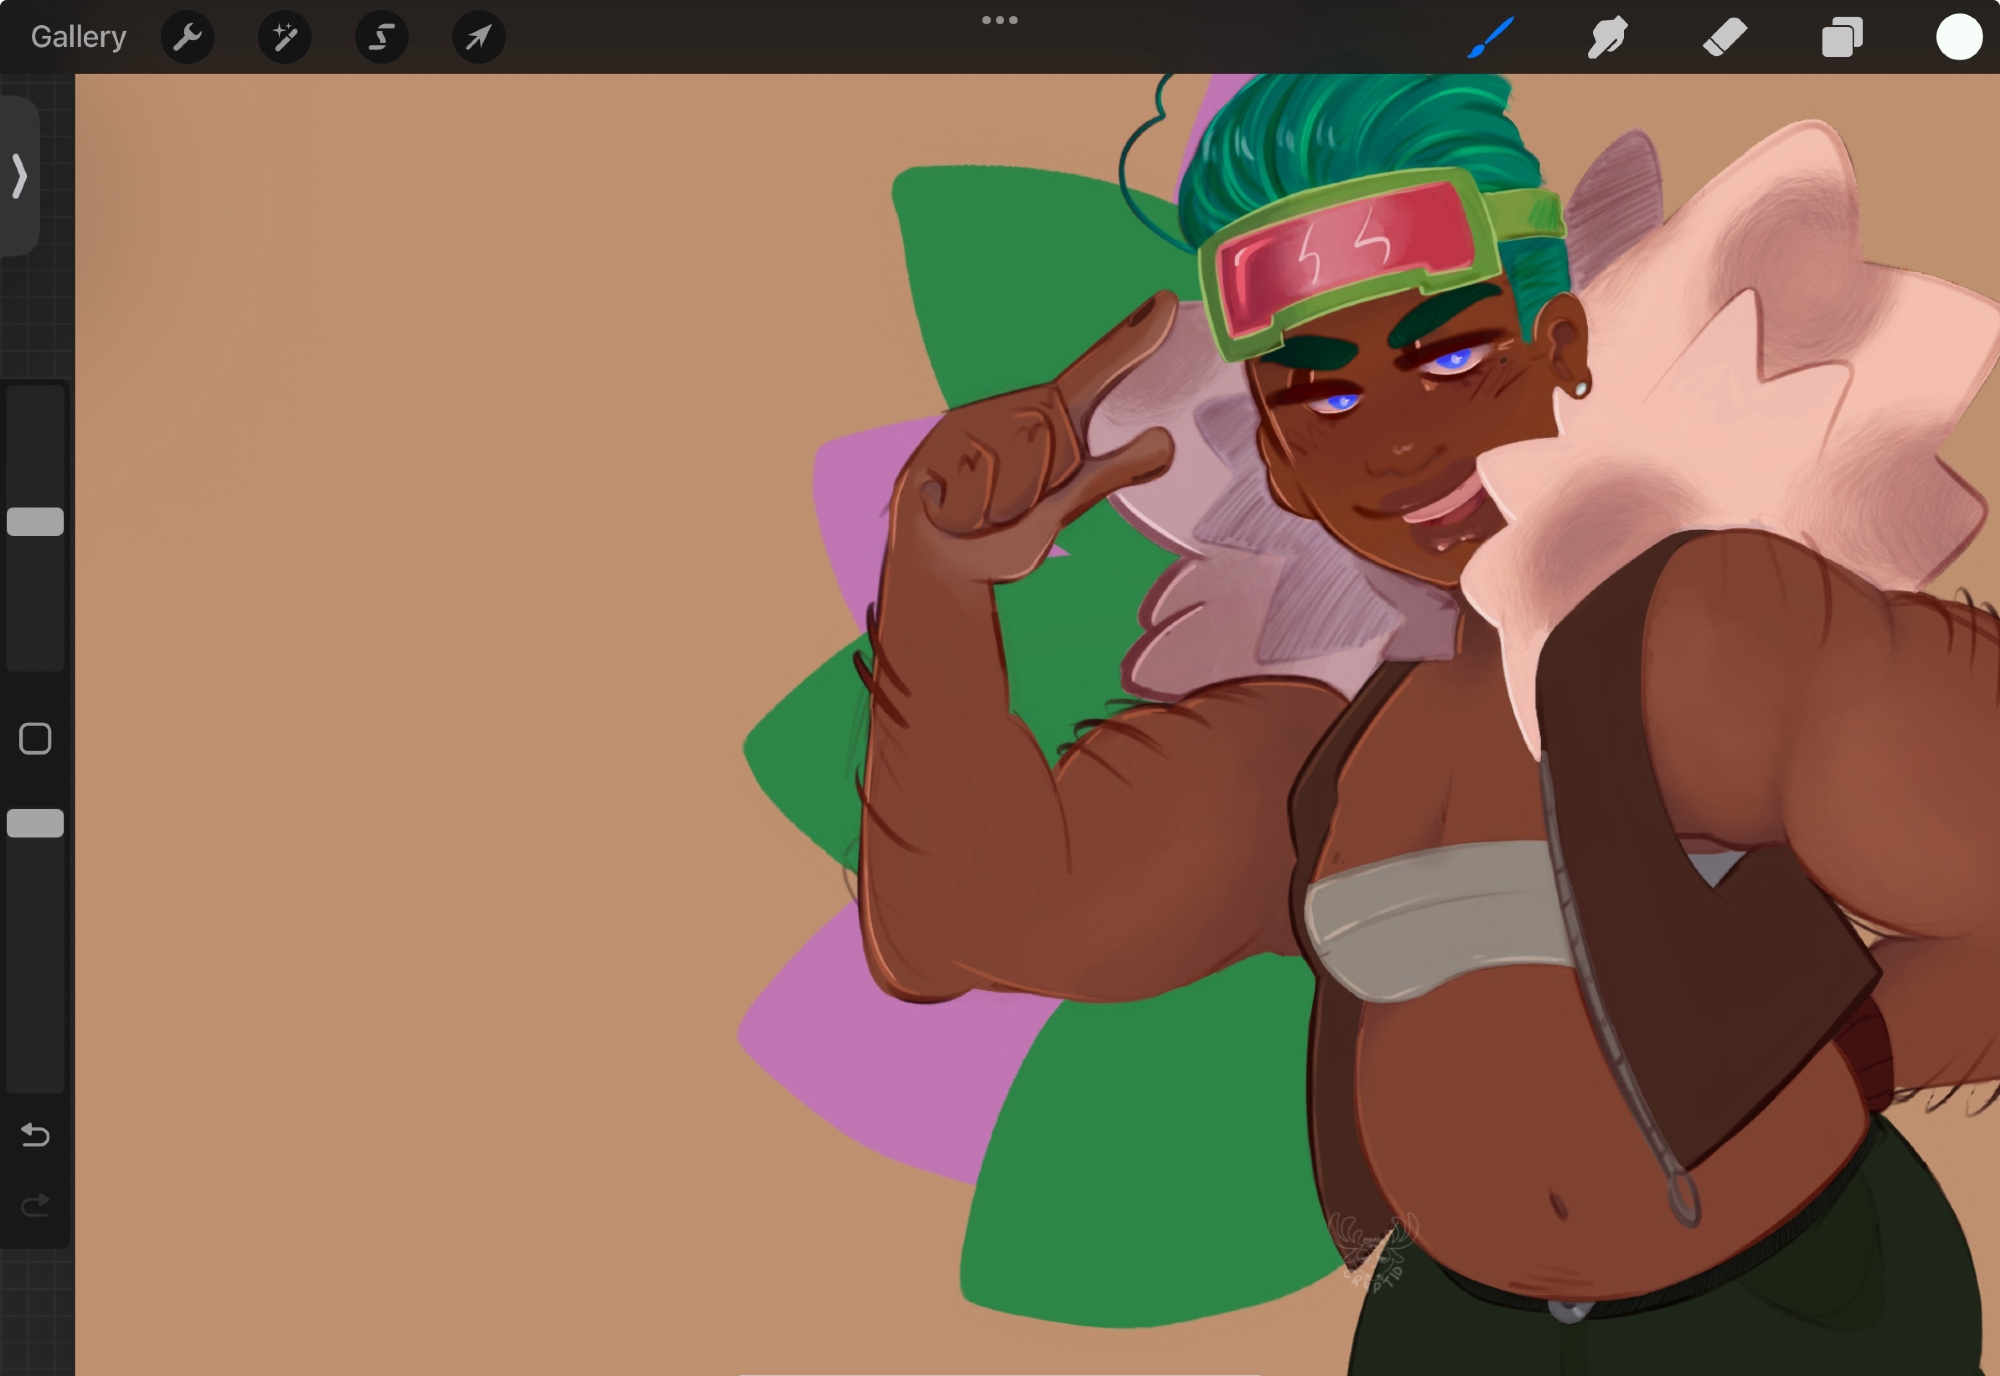Open the three-dot menu at top center
The width and height of the screenshot is (2000, 1376).
999,20
